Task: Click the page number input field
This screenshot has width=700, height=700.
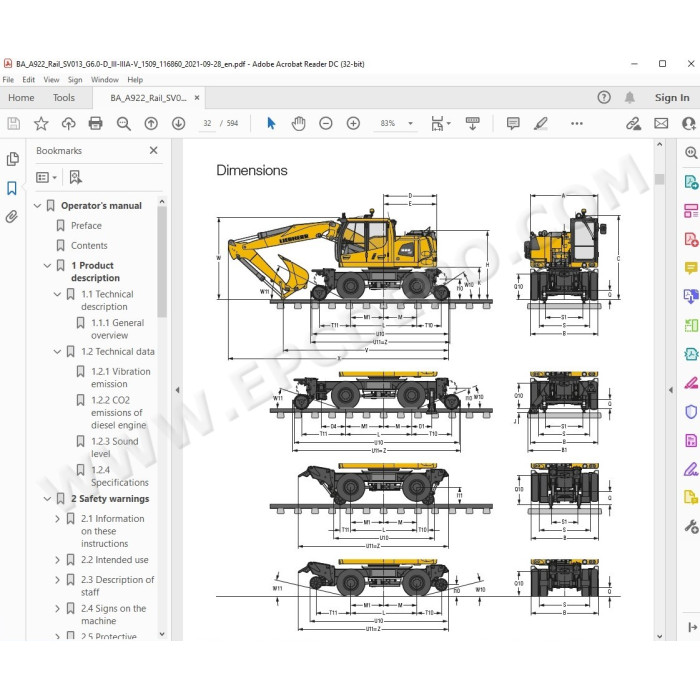Action: tap(208, 123)
